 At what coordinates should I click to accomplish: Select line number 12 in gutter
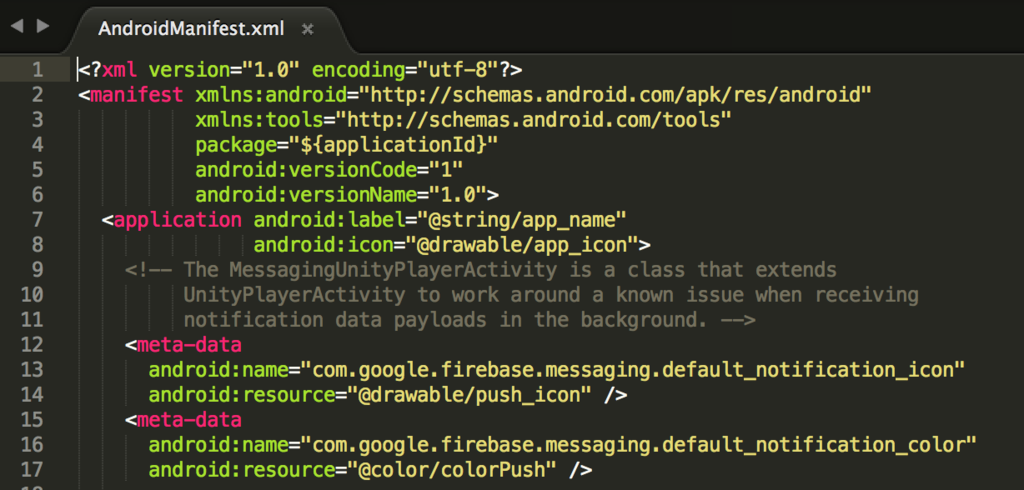click(x=31, y=344)
